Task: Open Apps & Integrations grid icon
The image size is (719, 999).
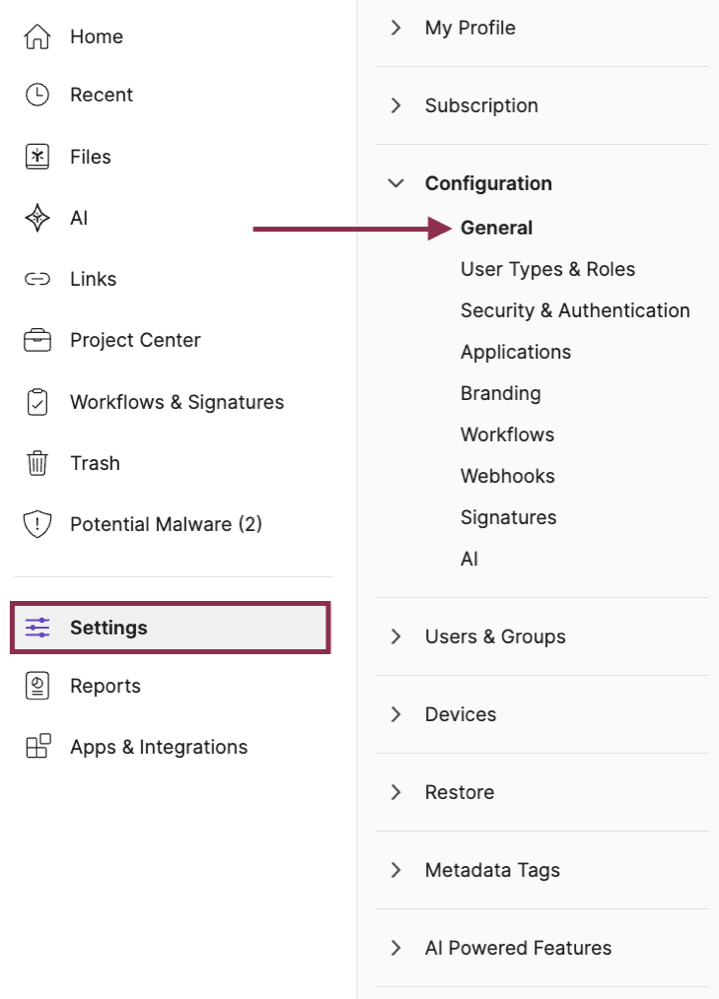Action: coord(37,747)
